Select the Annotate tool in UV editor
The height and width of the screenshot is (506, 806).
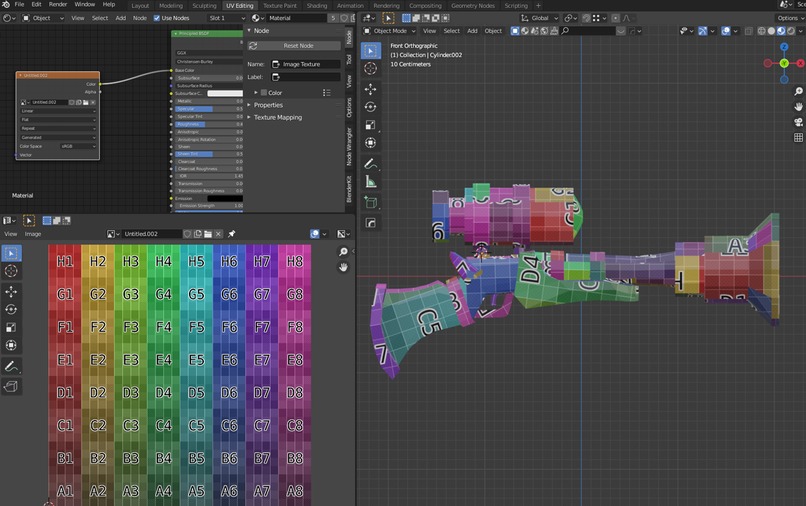[x=11, y=367]
